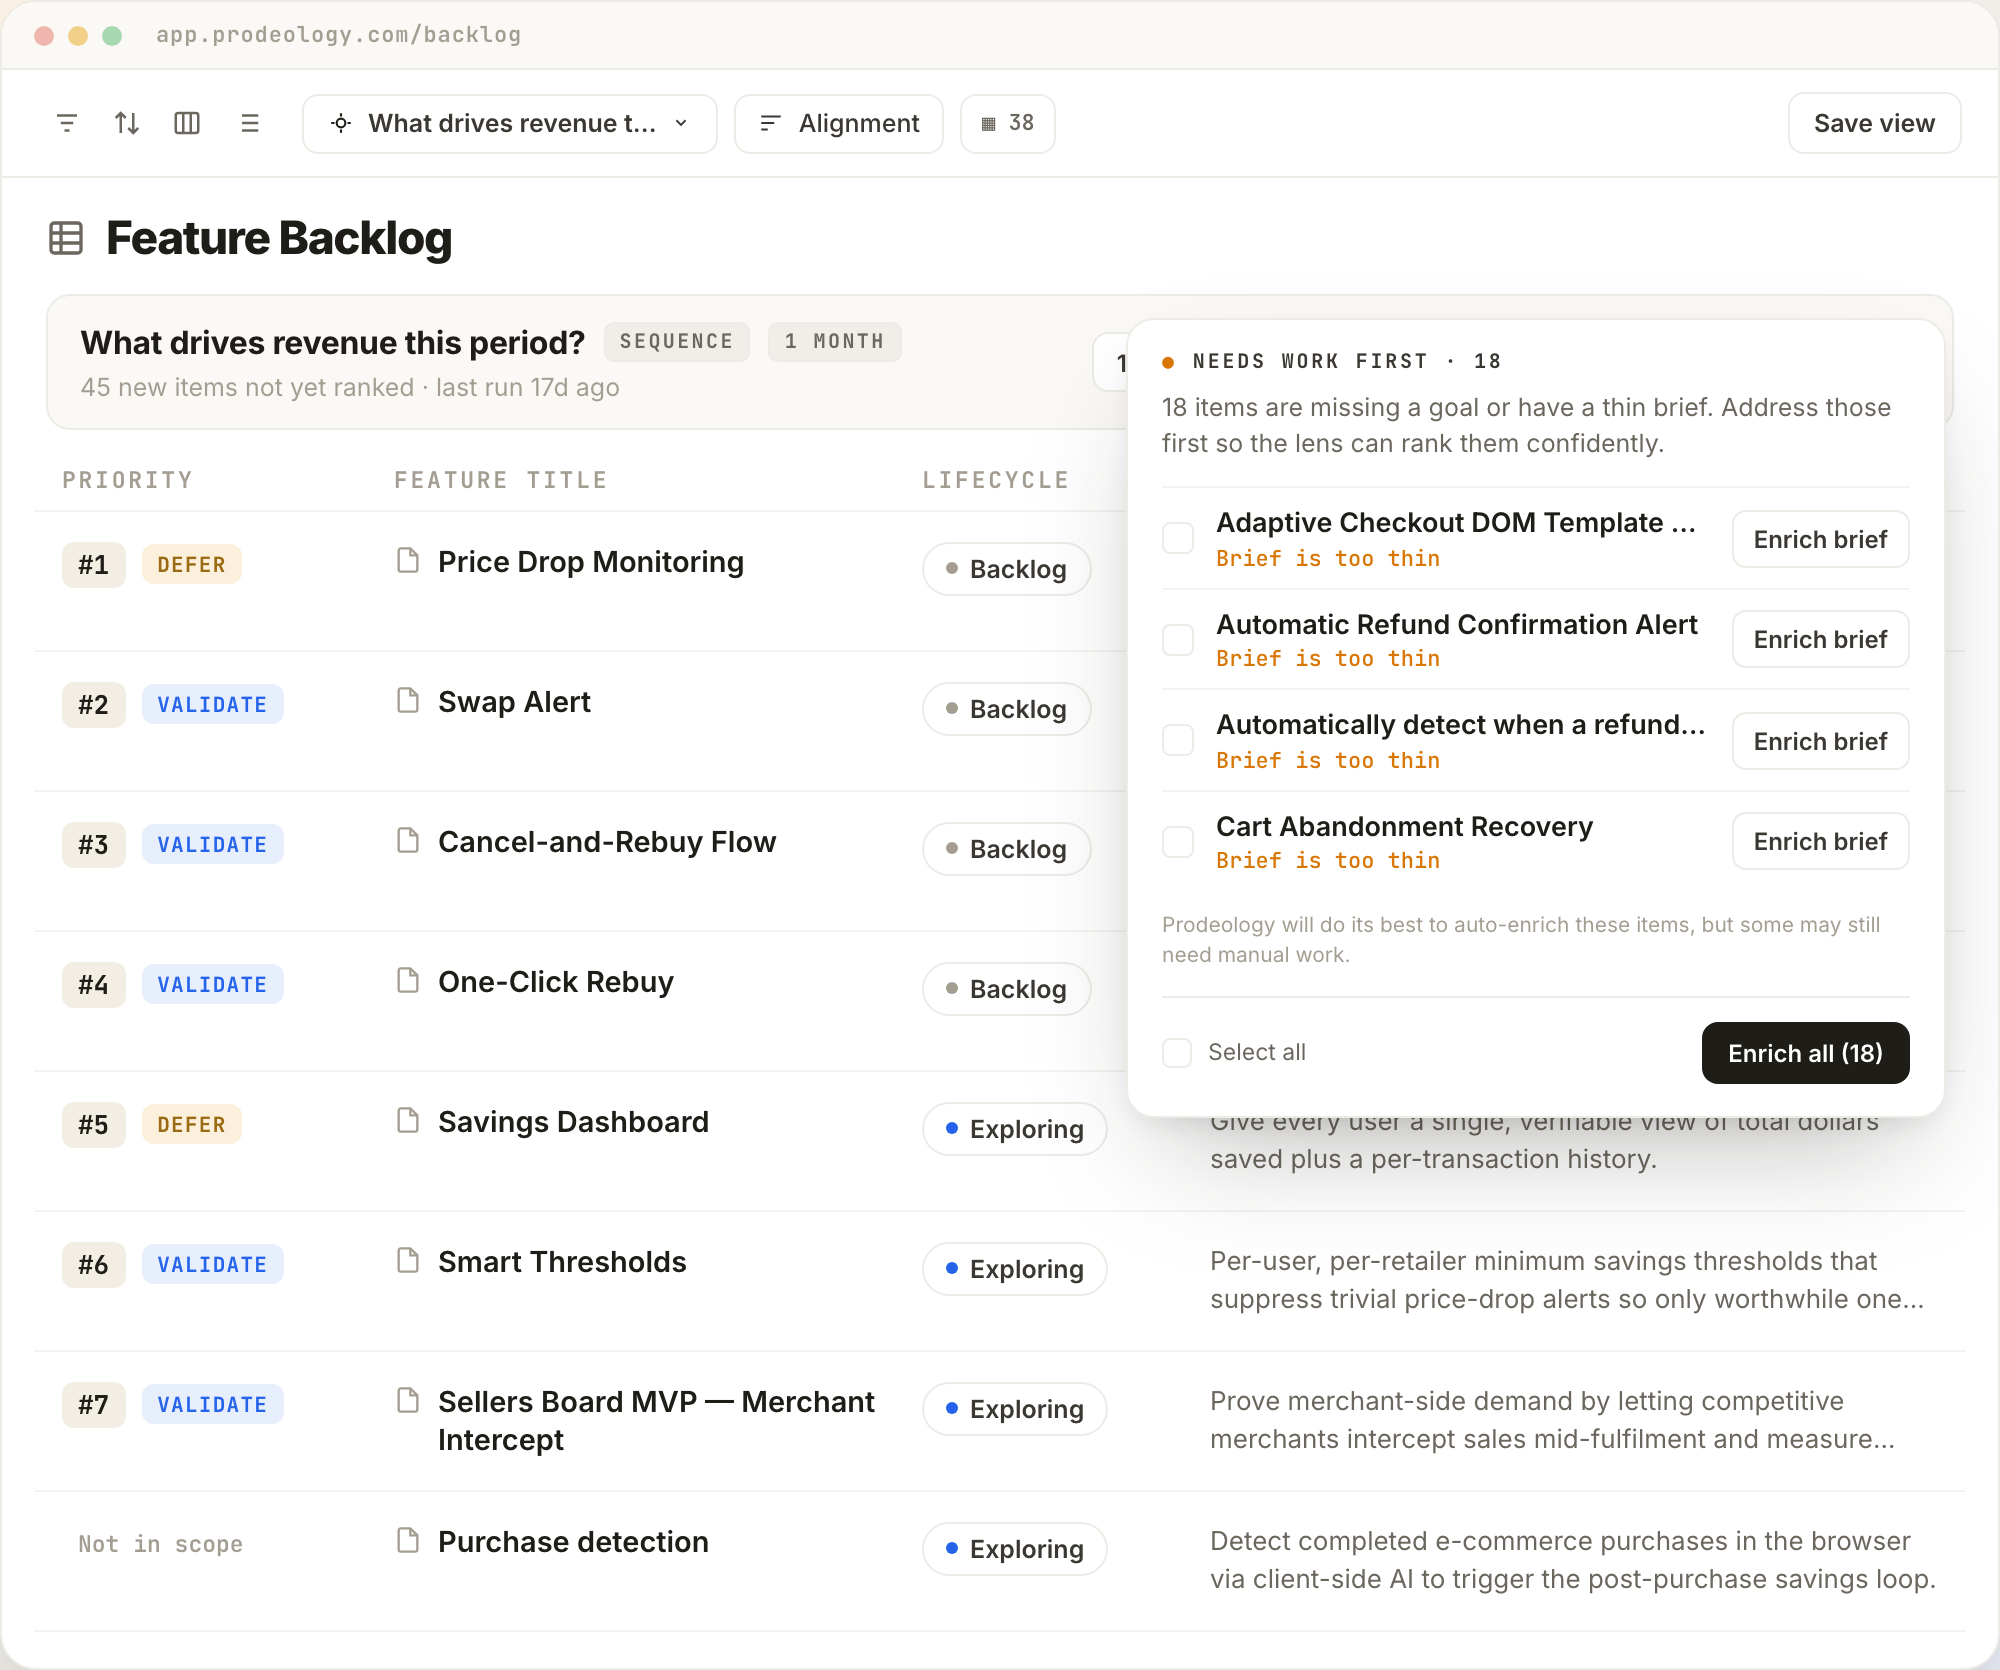Click the 38 items count chip
Screen dimensions: 2000x1670
point(1008,124)
